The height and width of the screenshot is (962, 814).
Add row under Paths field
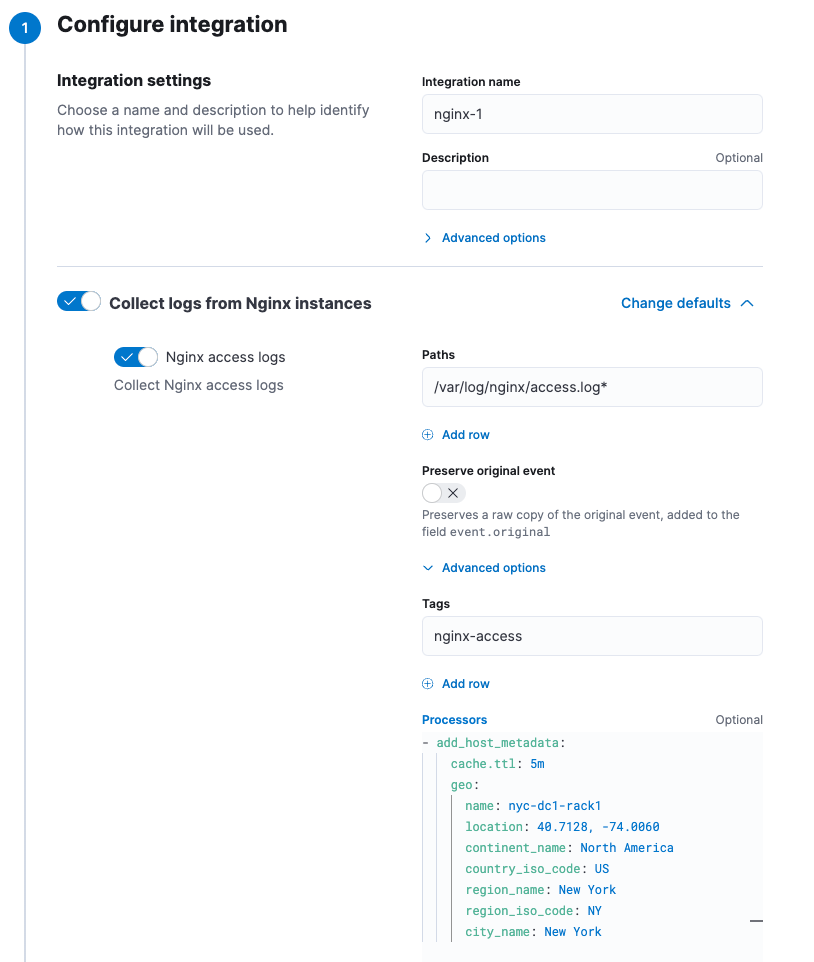(465, 435)
